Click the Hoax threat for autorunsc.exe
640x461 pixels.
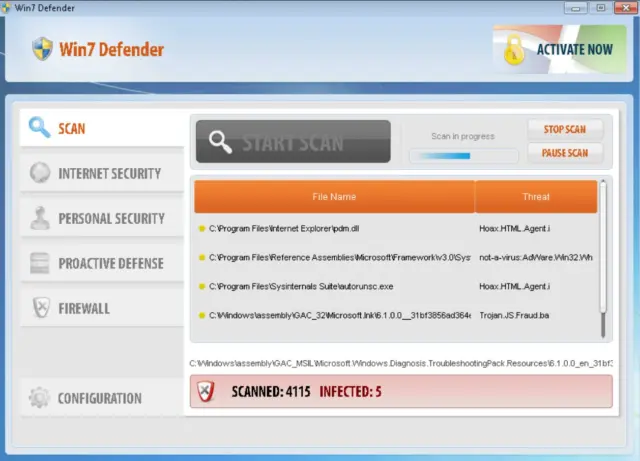tap(514, 287)
